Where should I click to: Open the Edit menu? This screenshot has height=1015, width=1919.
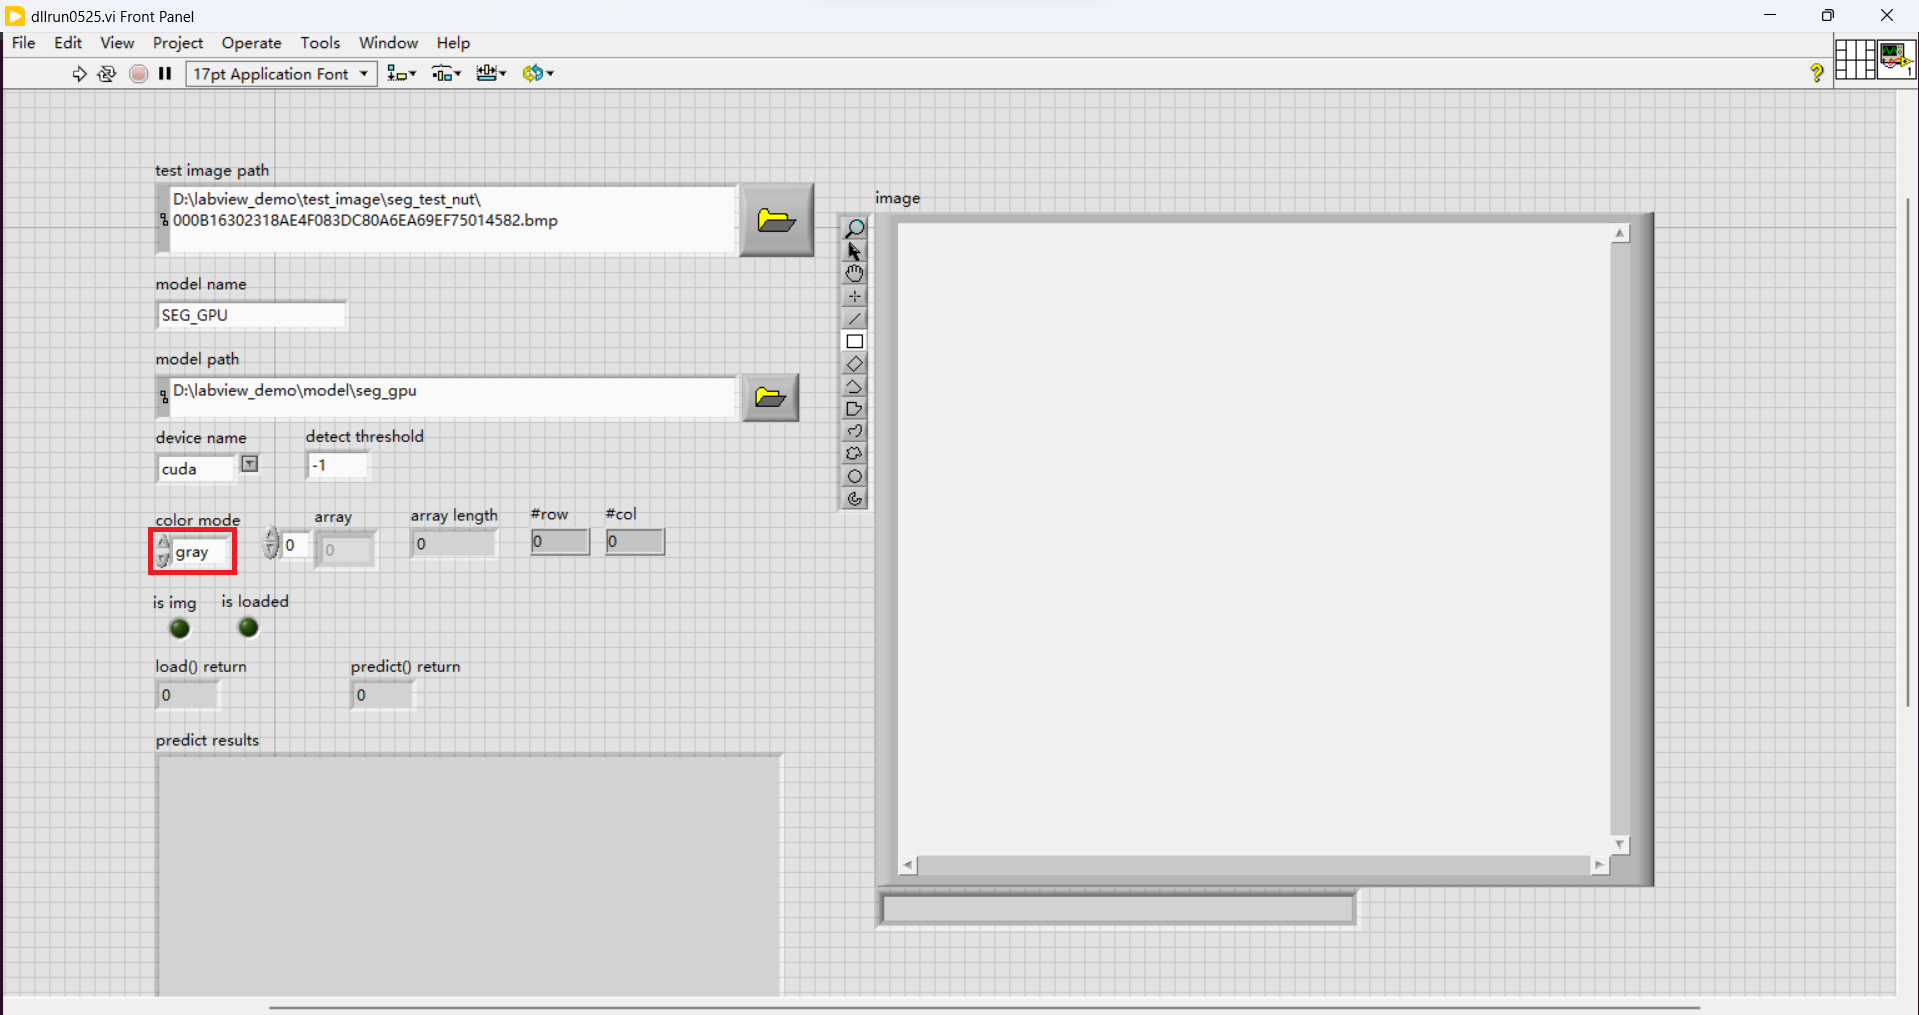[68, 43]
